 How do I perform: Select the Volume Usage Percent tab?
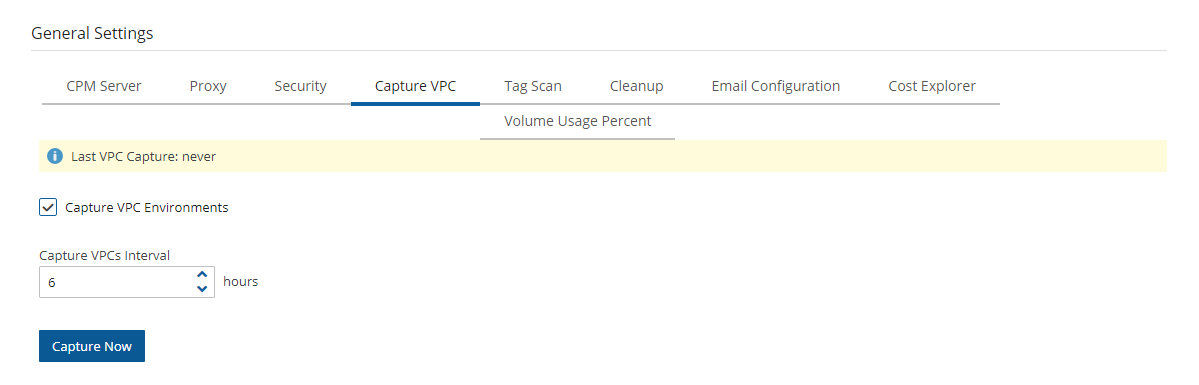(x=577, y=121)
